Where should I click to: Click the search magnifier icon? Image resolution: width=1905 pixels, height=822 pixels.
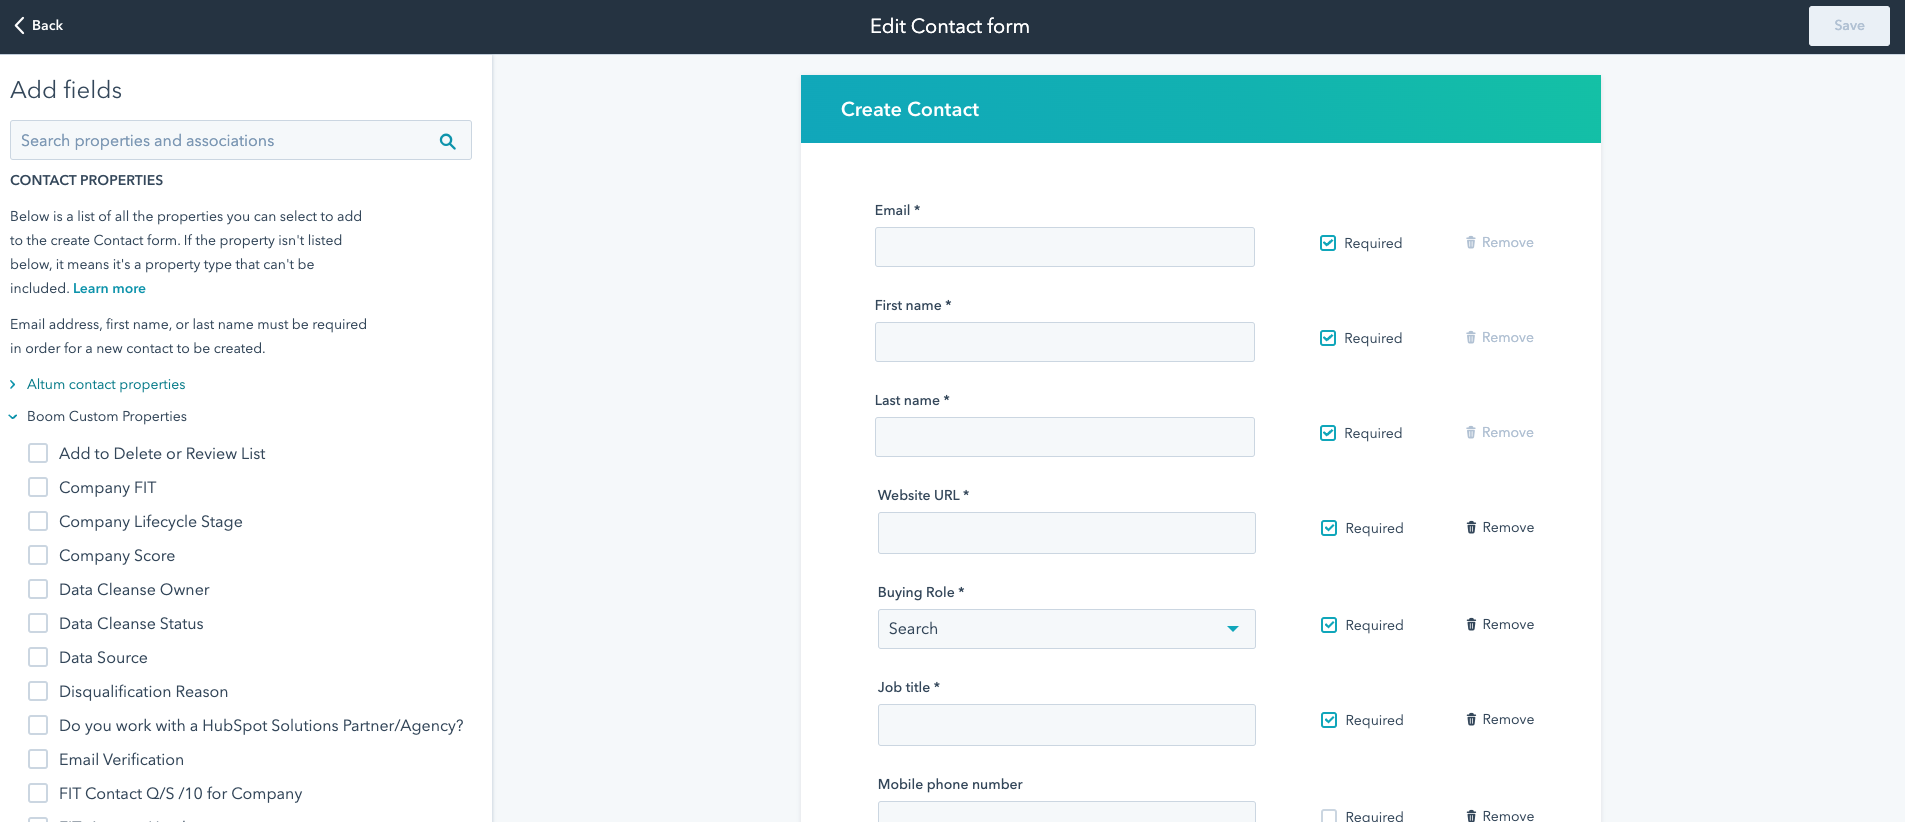pos(448,142)
